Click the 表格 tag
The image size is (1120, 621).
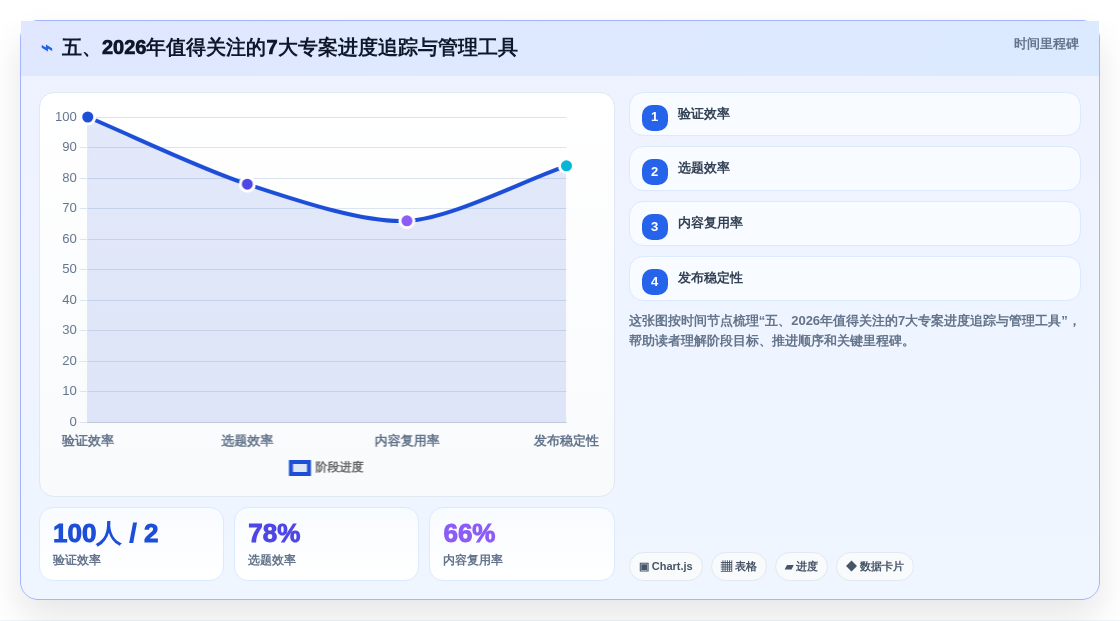[x=739, y=567]
